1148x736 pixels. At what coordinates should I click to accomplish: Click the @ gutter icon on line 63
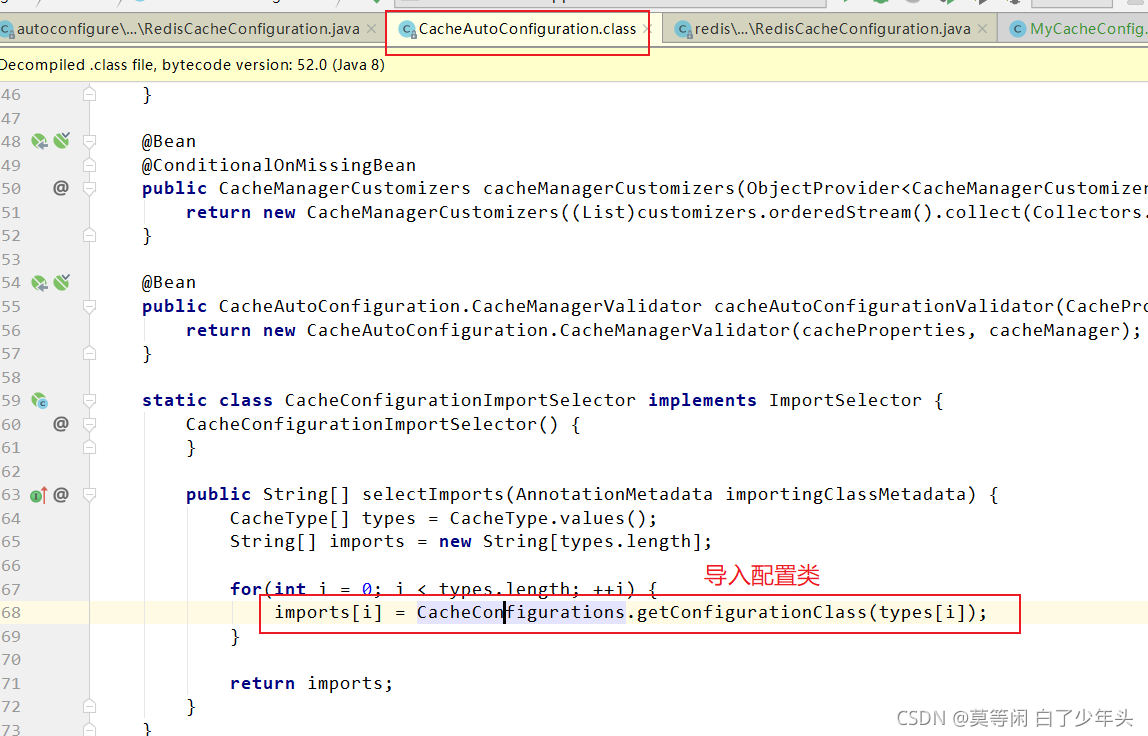pos(61,495)
